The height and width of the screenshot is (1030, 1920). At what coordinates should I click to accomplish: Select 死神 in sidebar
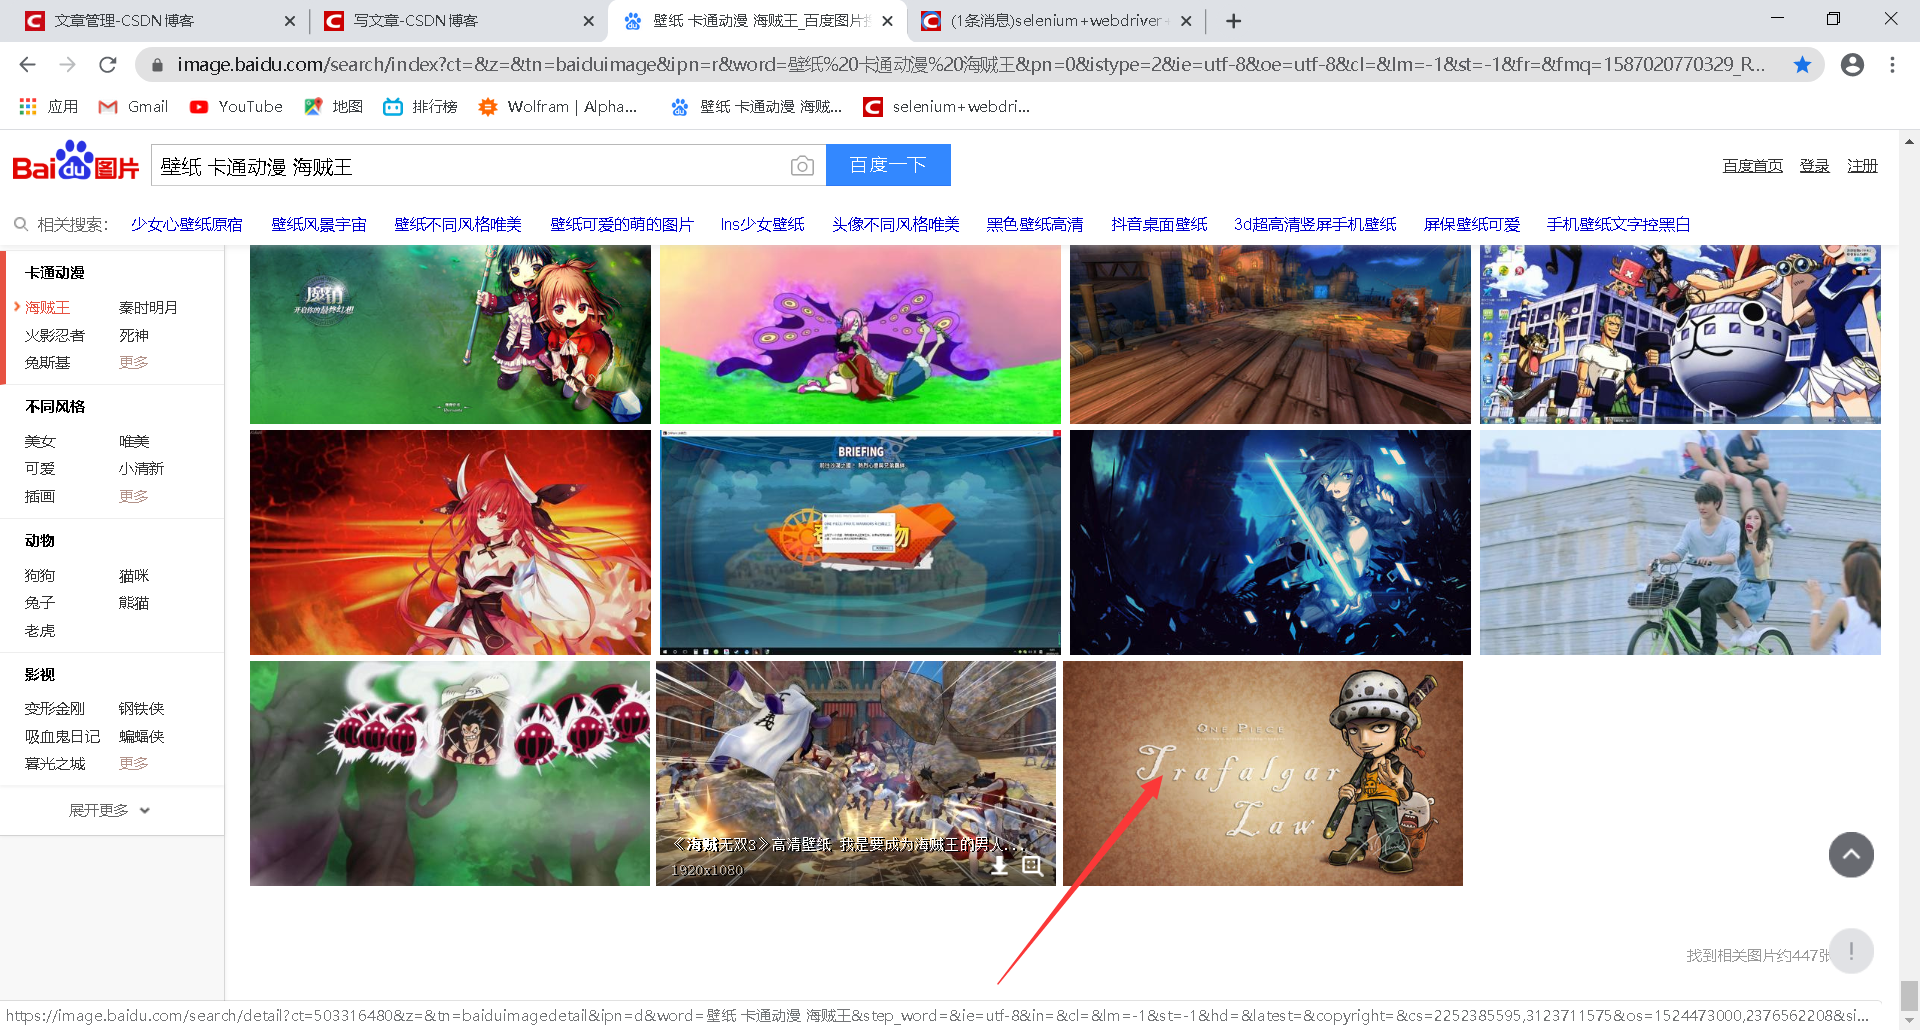tap(133, 335)
